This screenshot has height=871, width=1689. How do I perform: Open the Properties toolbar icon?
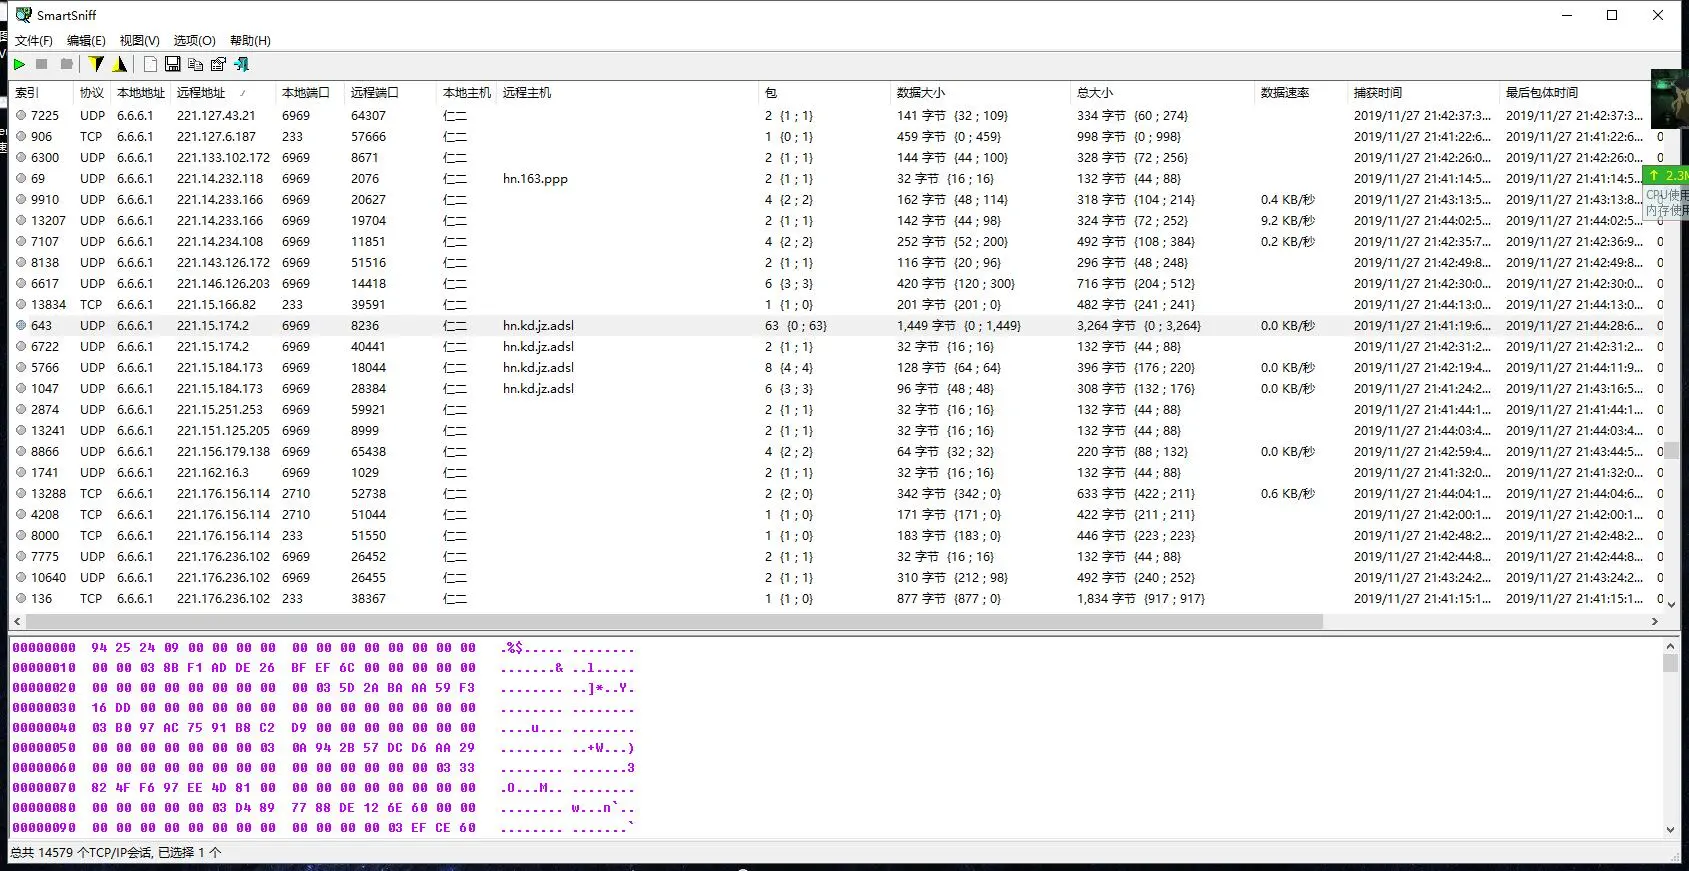218,64
